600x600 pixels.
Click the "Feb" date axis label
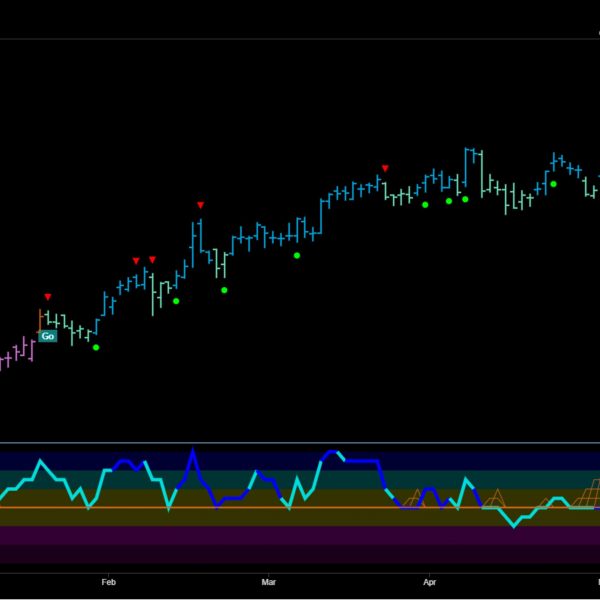(108, 582)
